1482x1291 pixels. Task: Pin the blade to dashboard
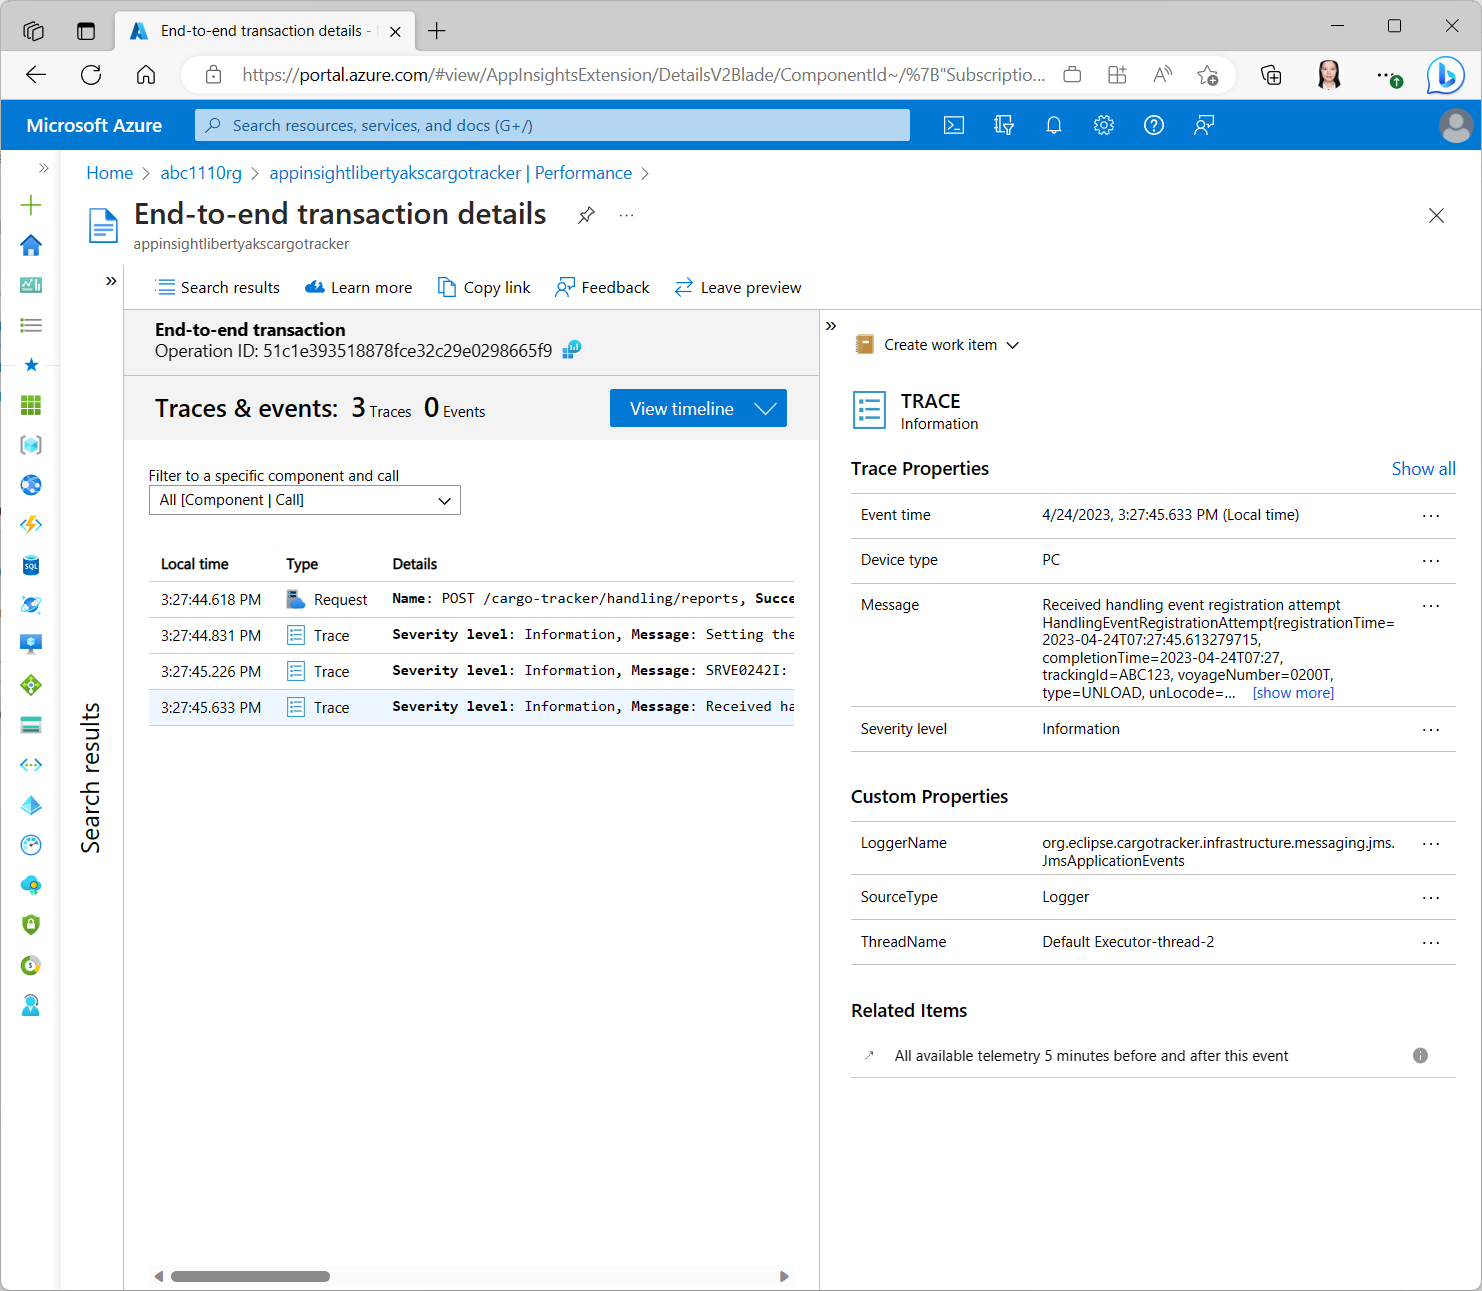tap(587, 215)
